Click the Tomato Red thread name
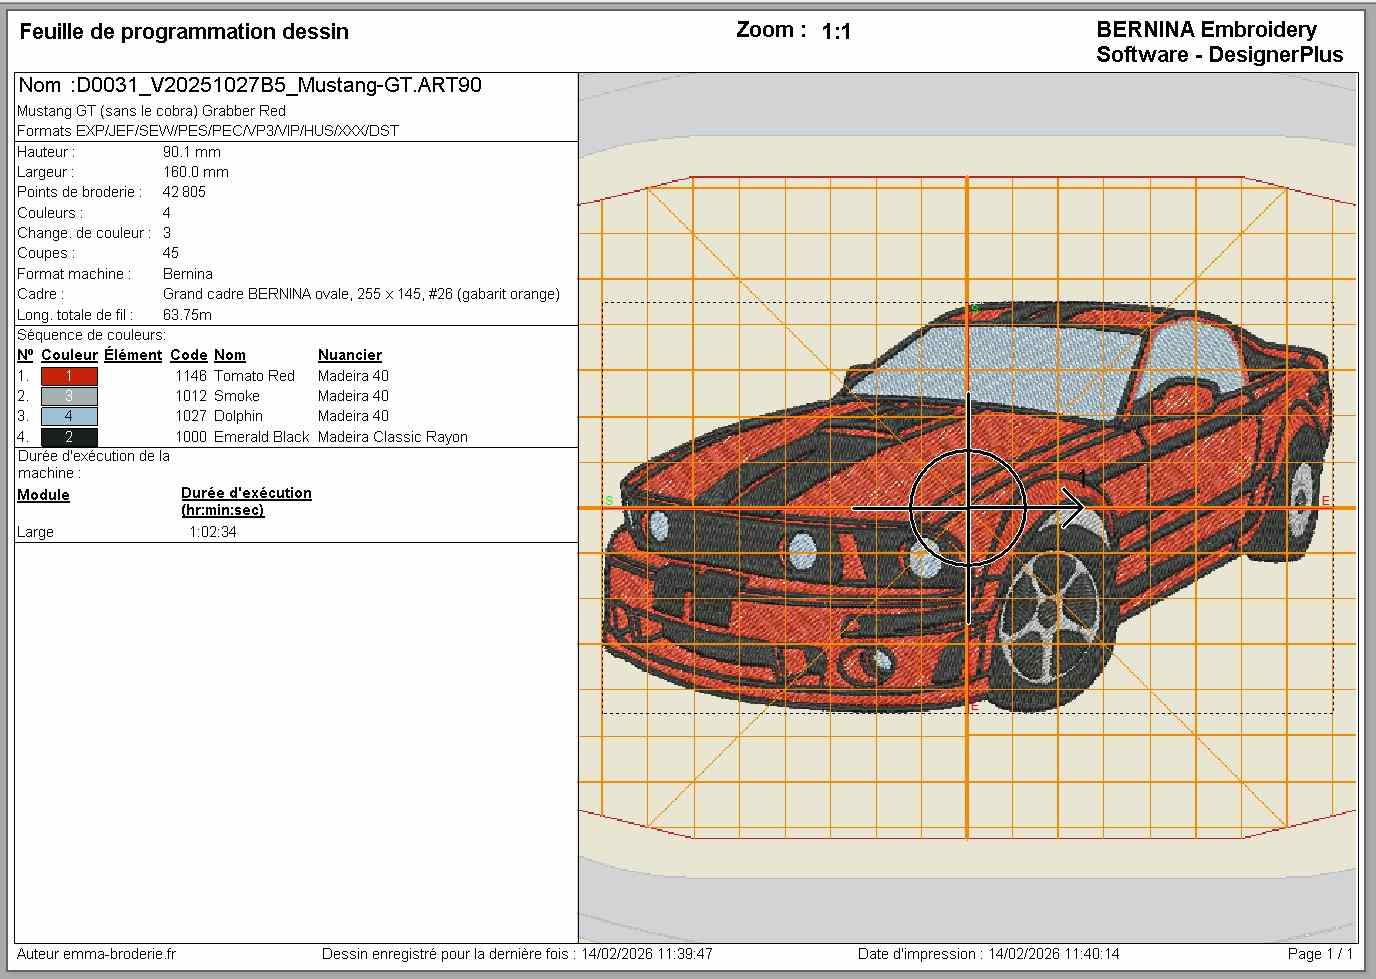Screen dimensions: 1376x979 click(x=254, y=376)
